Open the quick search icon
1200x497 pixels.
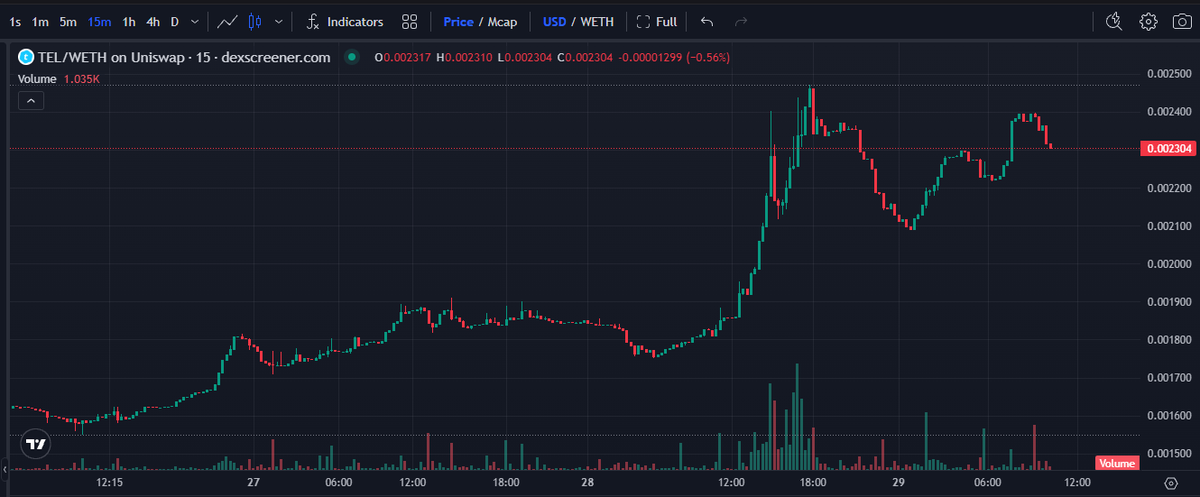click(1115, 21)
